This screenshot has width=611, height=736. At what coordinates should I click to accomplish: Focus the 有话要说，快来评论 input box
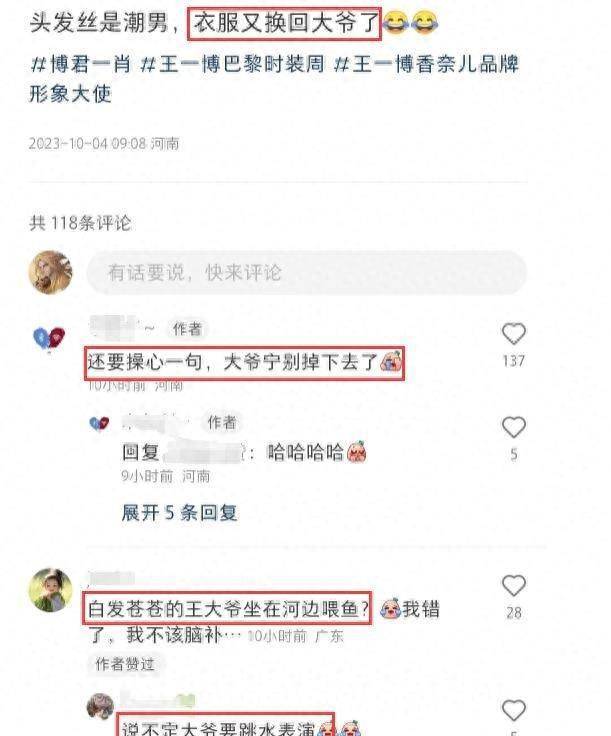pyautogui.click(x=307, y=273)
